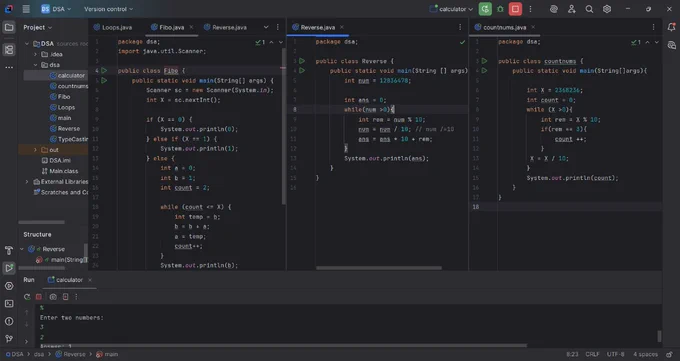
Task: Open more run actions in top toolbar
Action: click(x=530, y=9)
